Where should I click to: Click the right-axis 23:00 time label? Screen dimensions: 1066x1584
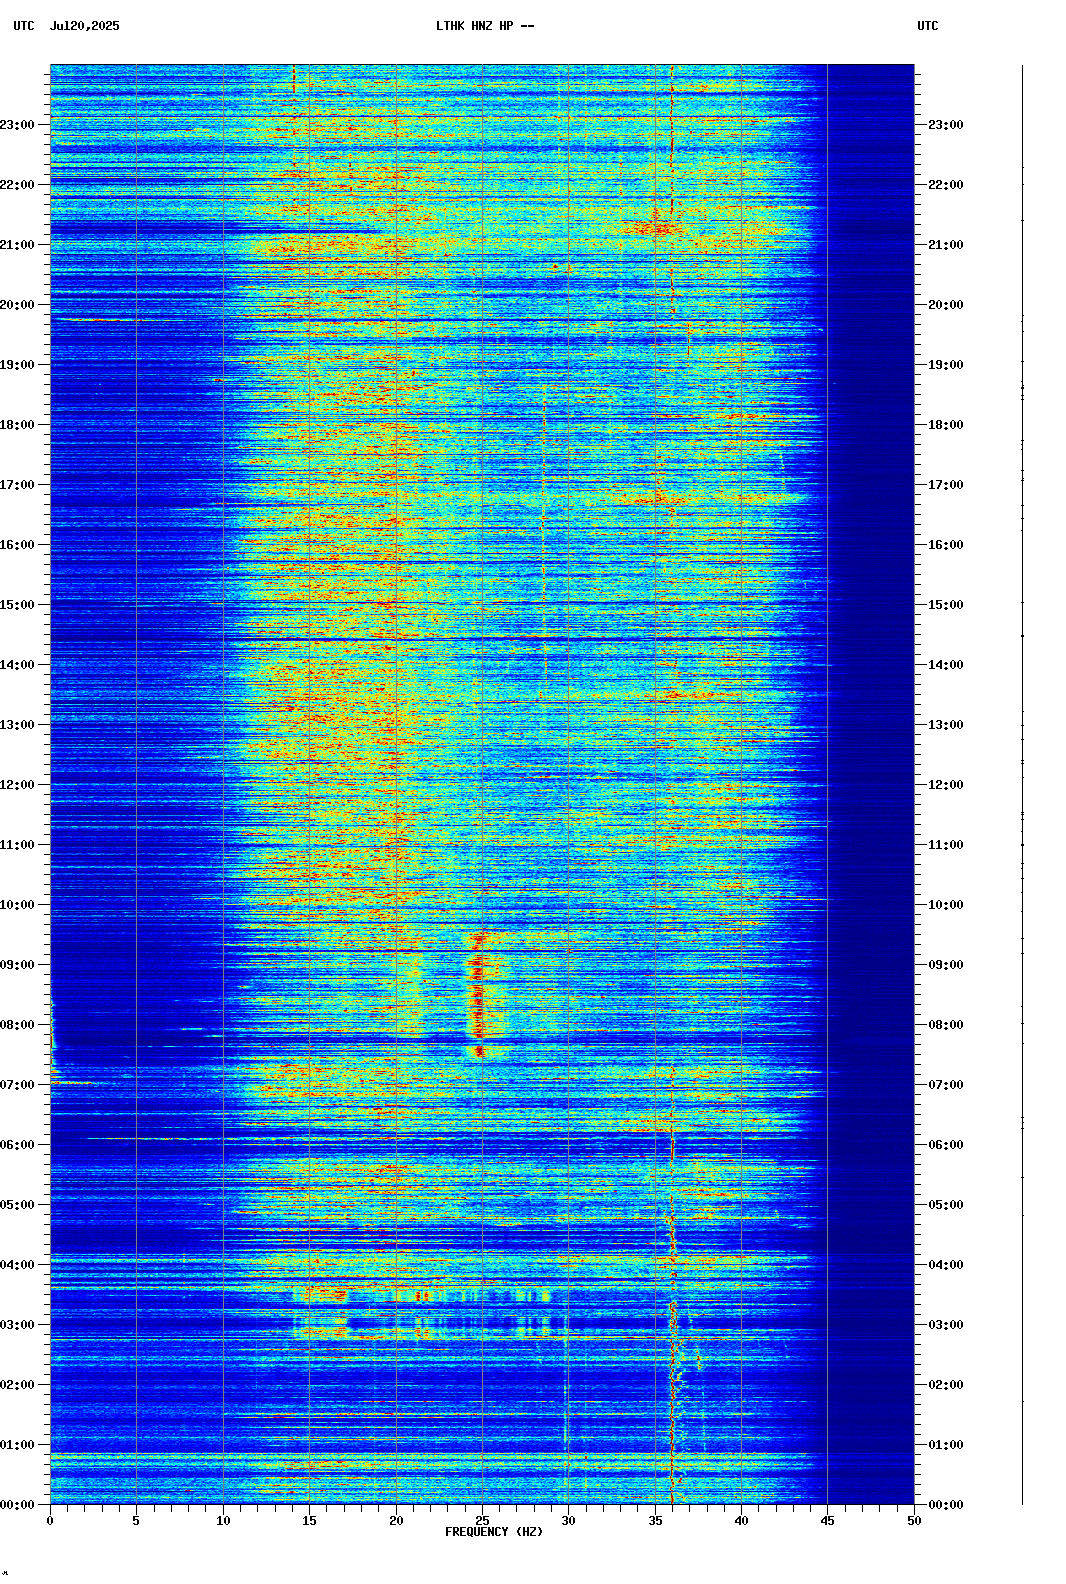click(946, 125)
